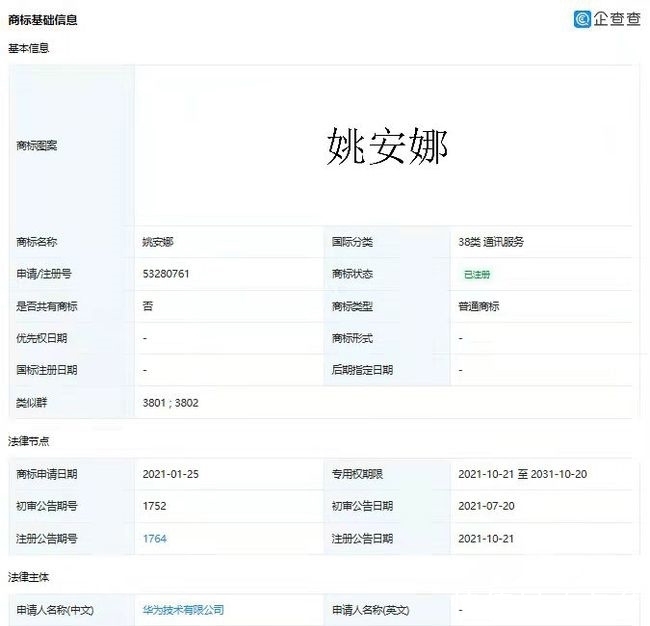Click the exclusive period 2021-10-21 至 2031-10-20
This screenshot has height=626, width=650.
pos(523,474)
